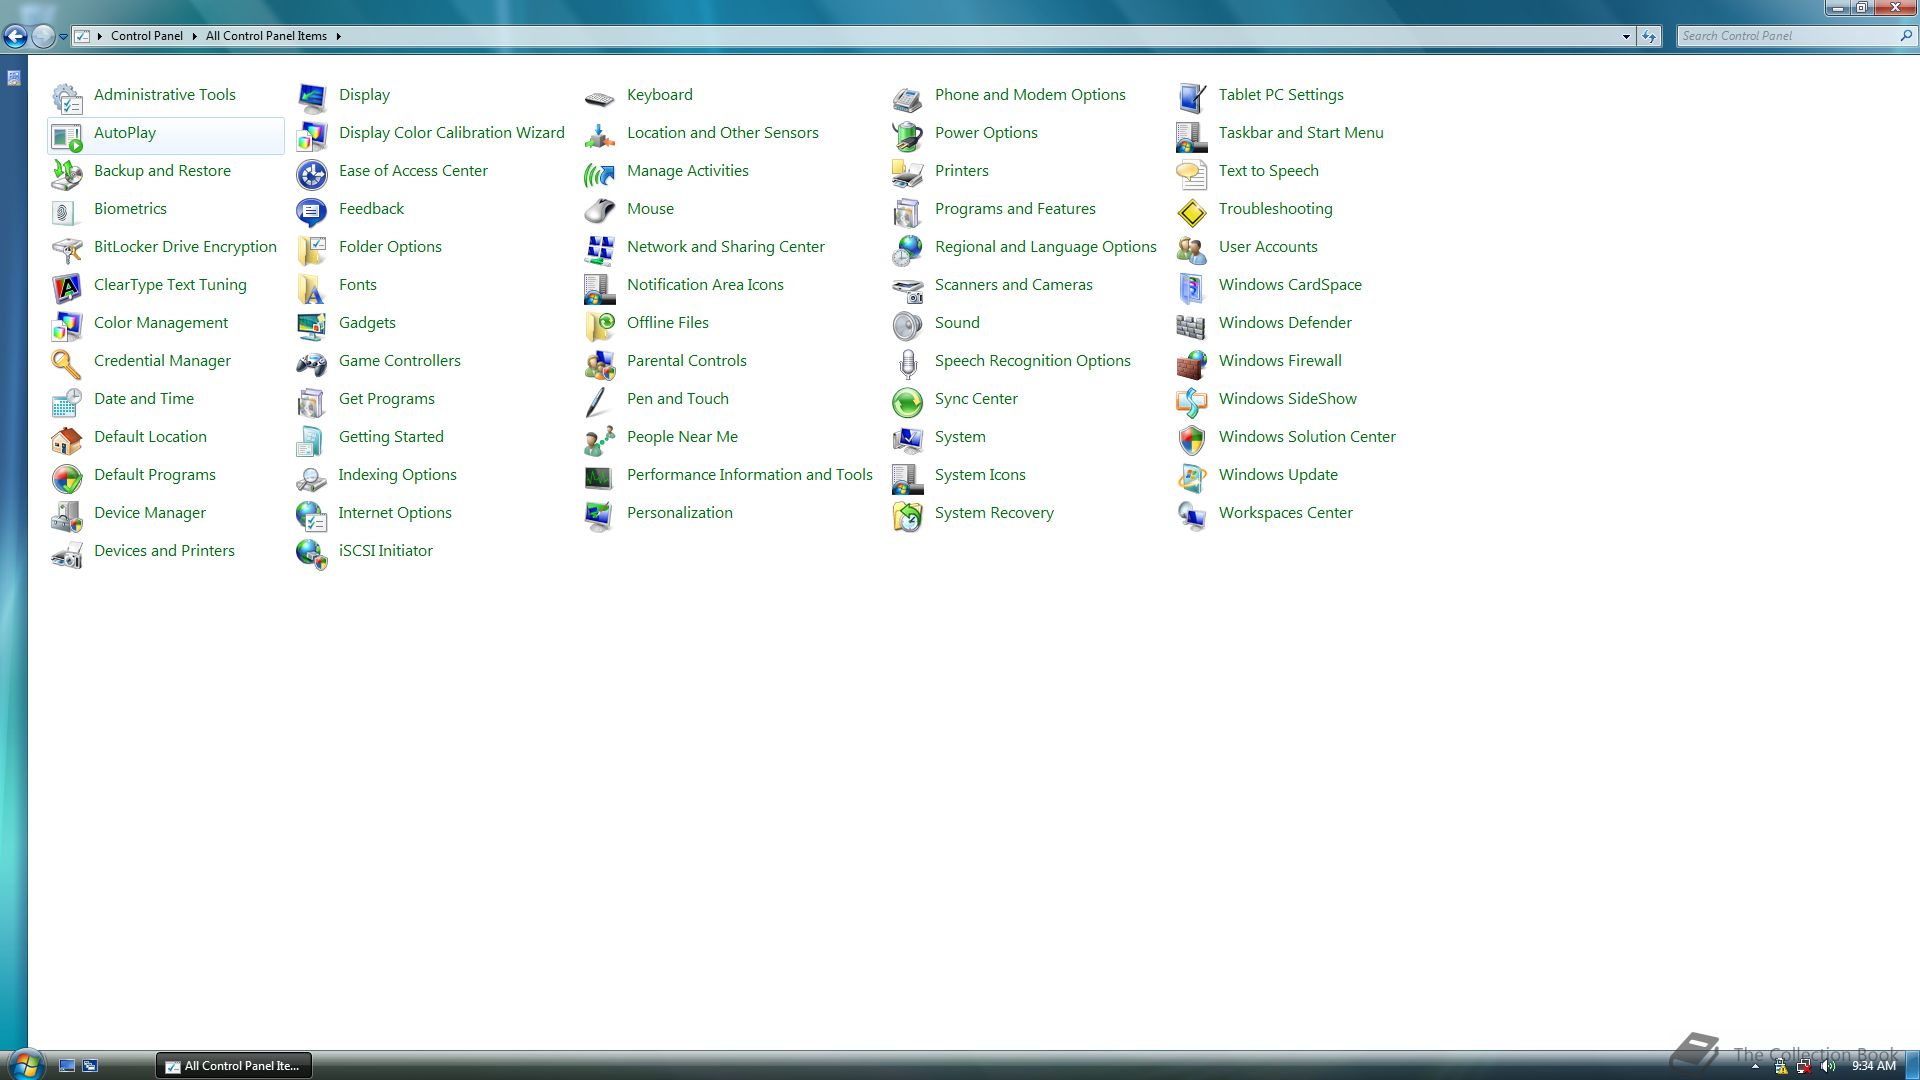This screenshot has width=1920, height=1080.
Task: Open Display Color Calibration Wizard link
Action: coord(452,132)
